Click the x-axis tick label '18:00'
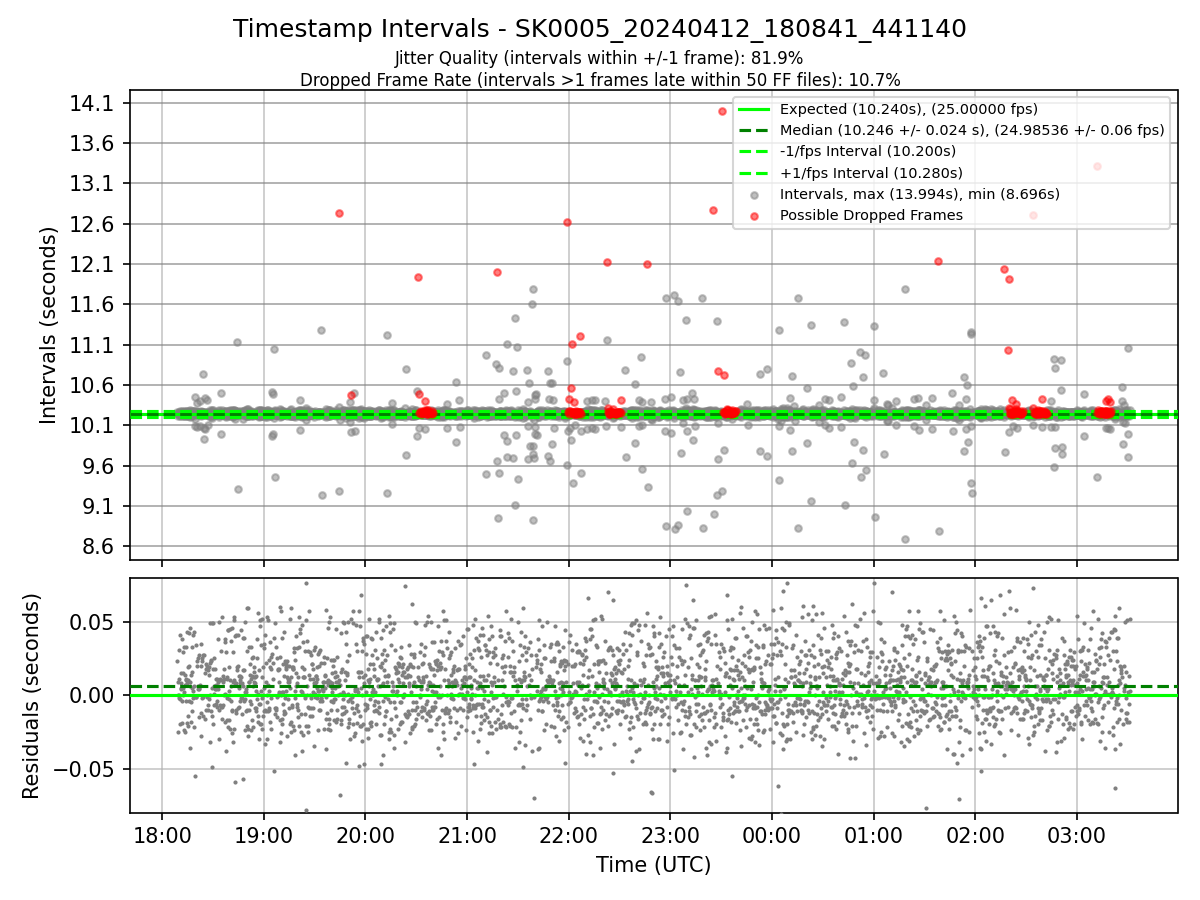1200x900 pixels. [162, 834]
